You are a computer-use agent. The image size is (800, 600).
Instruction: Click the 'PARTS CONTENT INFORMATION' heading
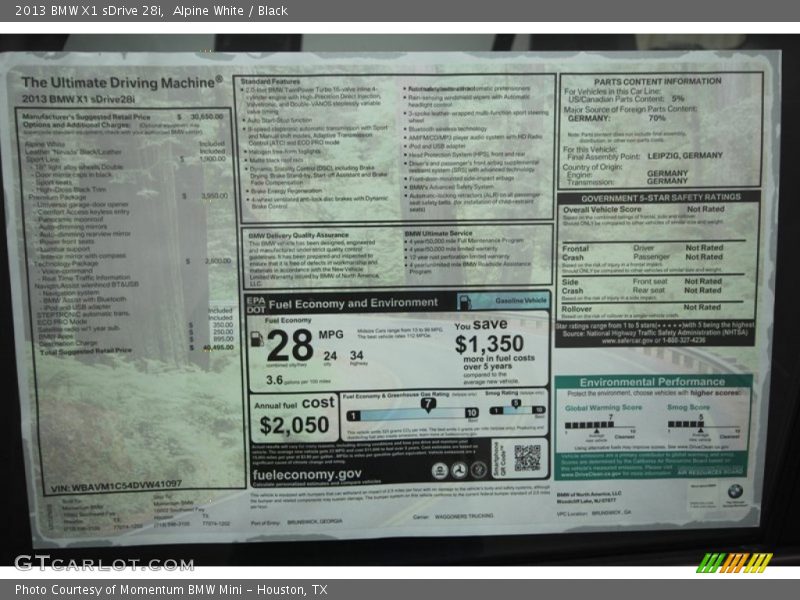[x=658, y=82]
